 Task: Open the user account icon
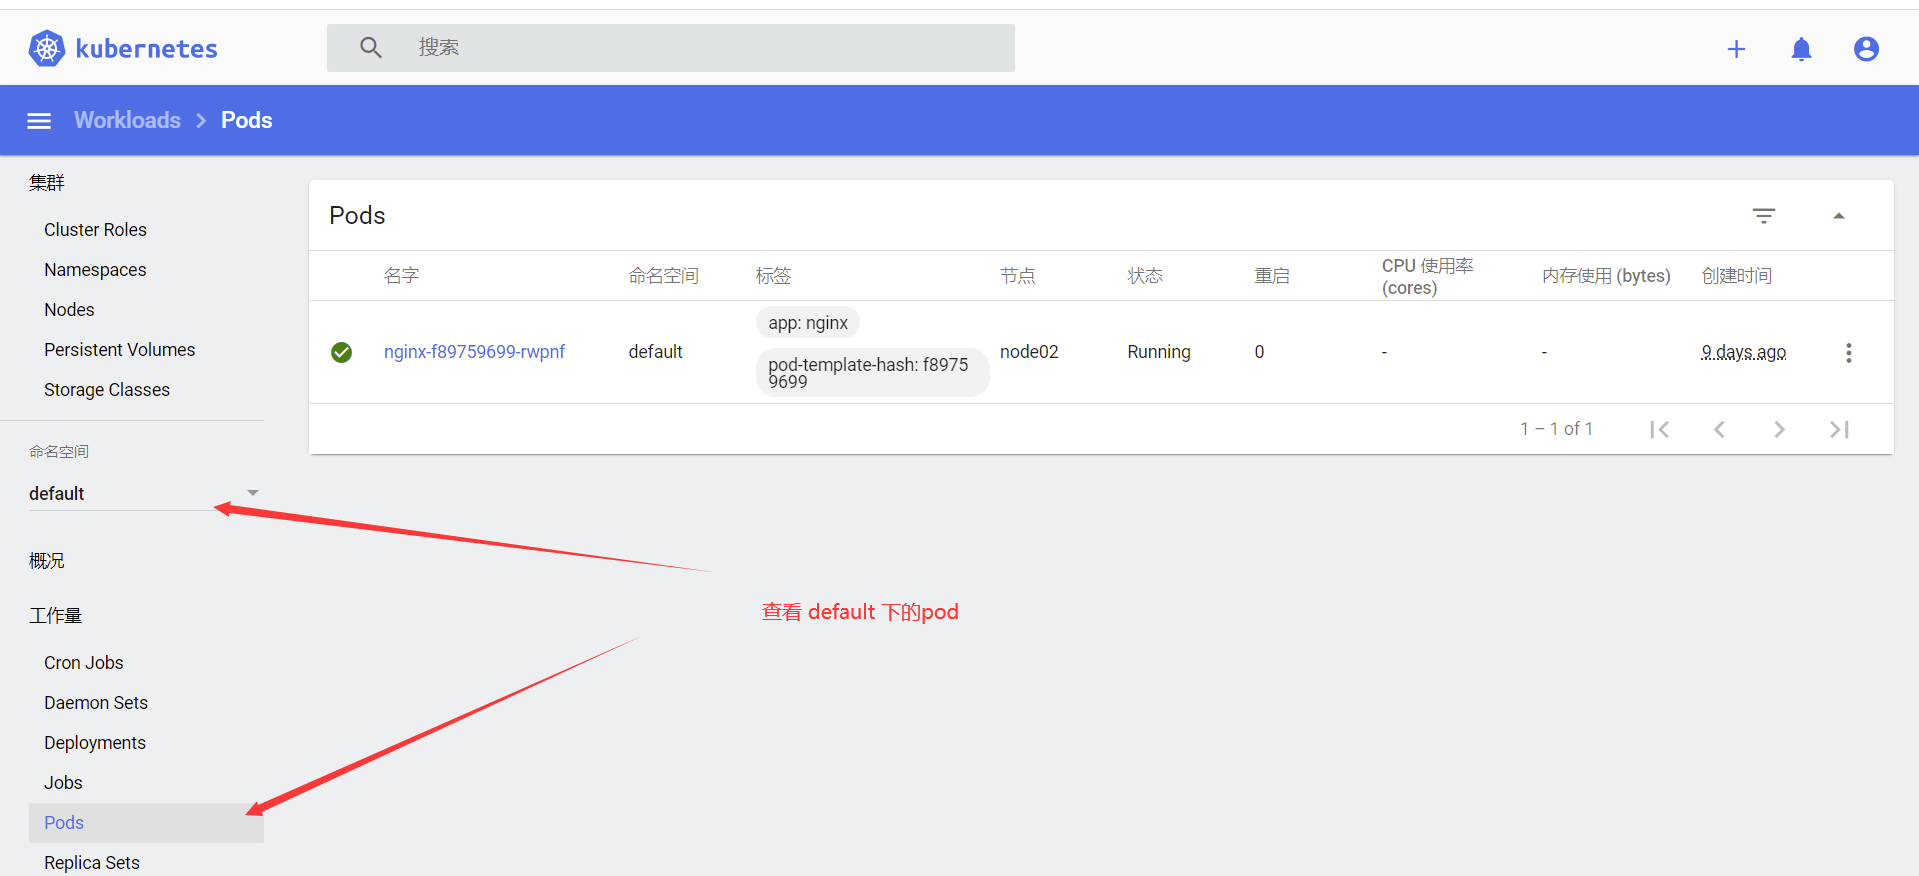[x=1866, y=49]
